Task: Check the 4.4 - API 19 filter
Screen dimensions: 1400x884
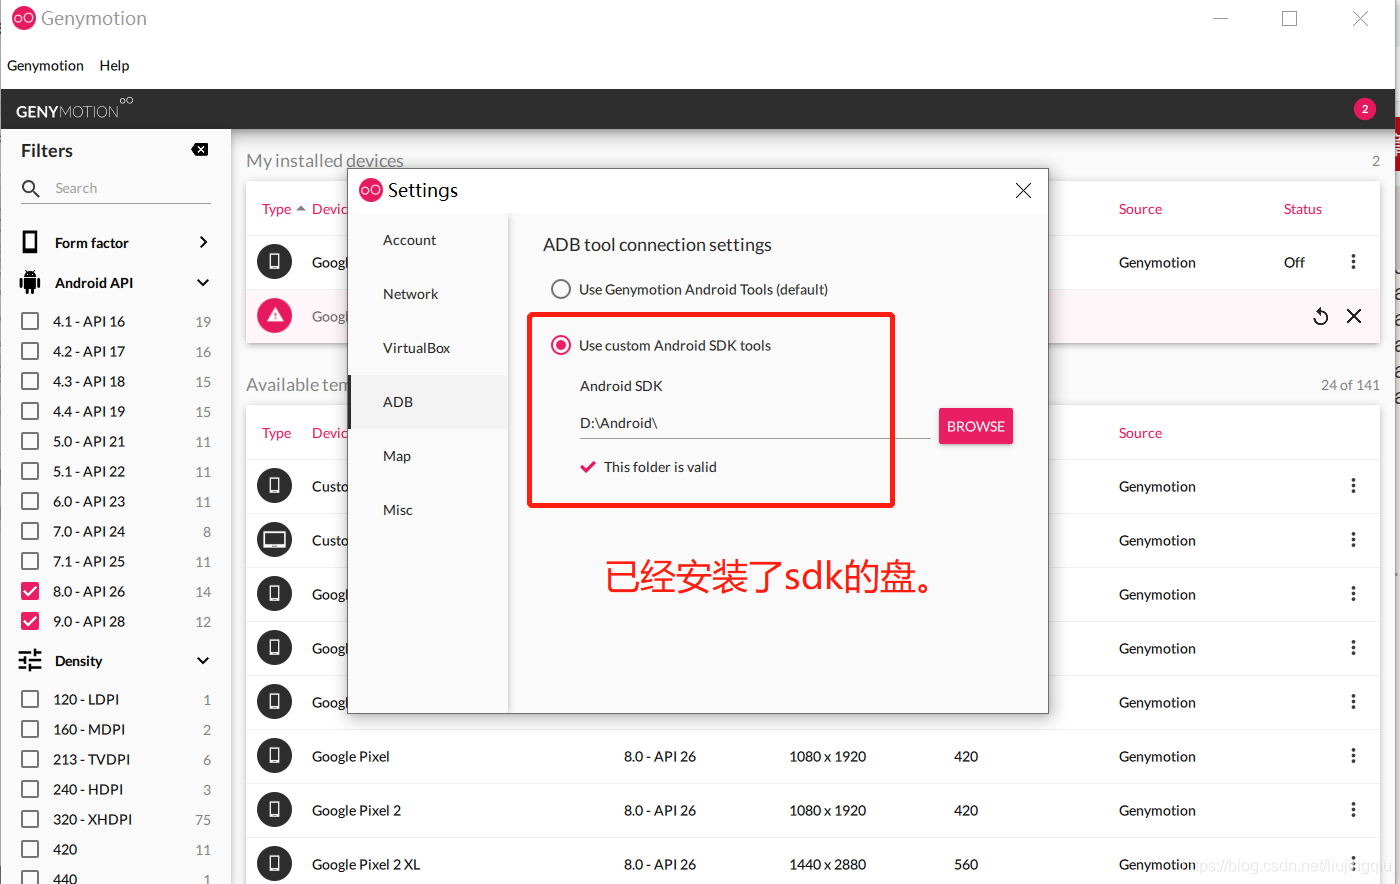Action: tap(30, 411)
